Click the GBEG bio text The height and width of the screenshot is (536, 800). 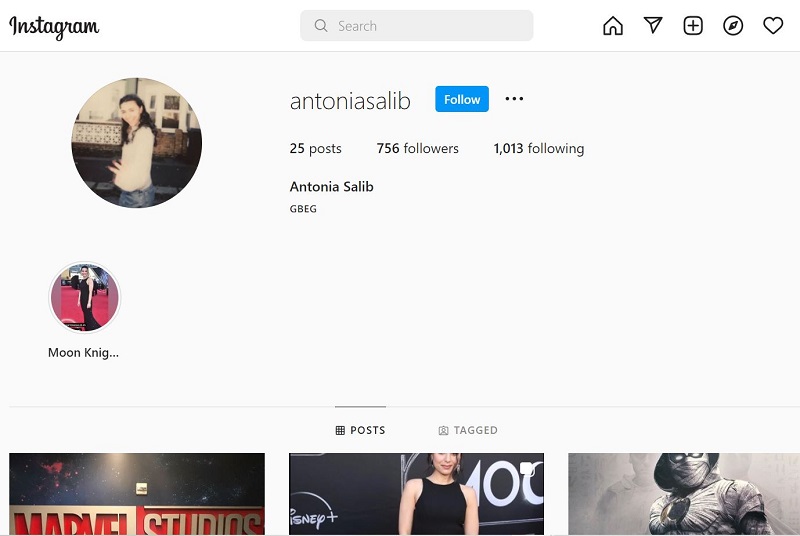[303, 209]
